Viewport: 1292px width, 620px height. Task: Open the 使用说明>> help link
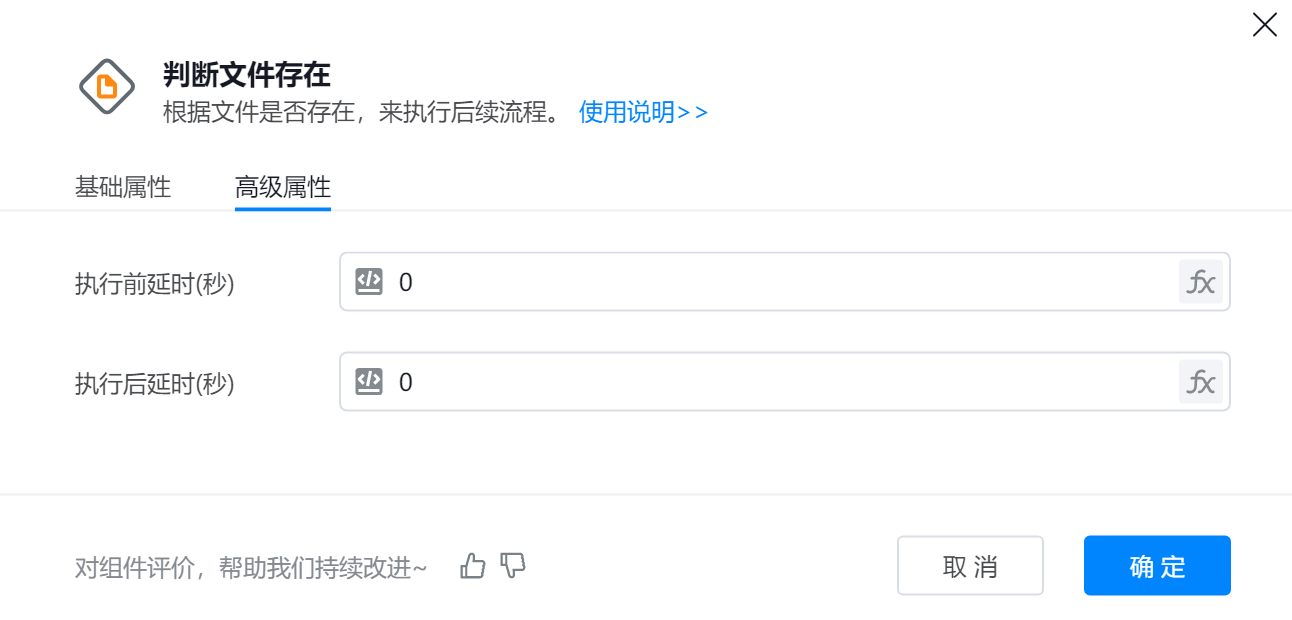(643, 112)
